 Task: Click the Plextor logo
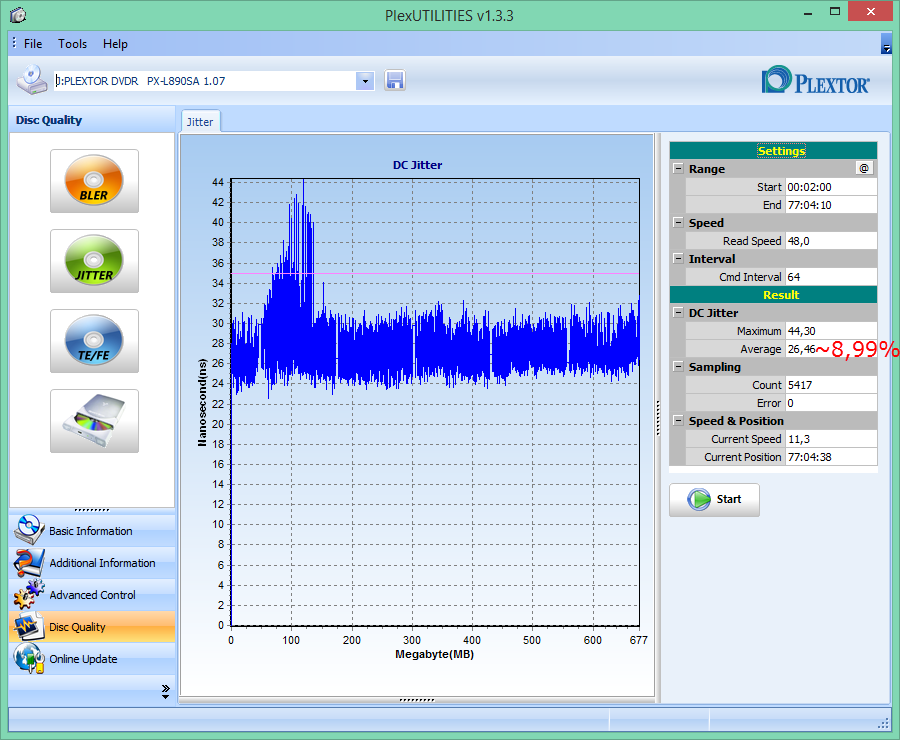coord(815,80)
